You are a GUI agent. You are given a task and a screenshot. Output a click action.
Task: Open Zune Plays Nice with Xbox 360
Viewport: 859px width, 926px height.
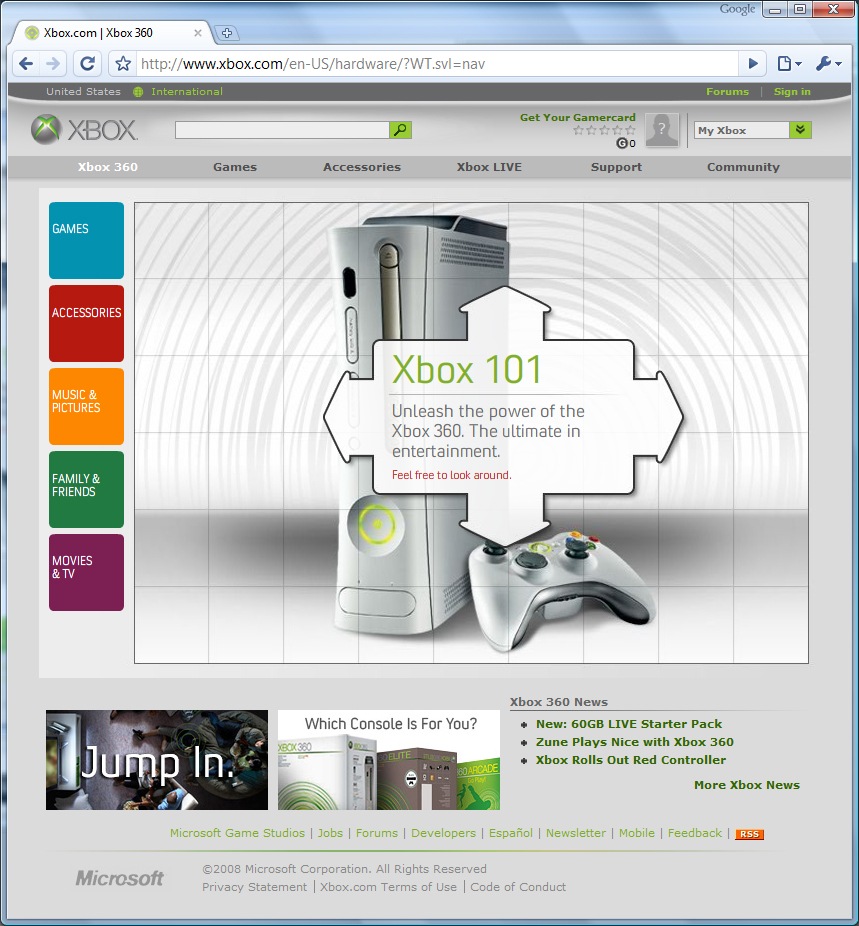(x=635, y=742)
